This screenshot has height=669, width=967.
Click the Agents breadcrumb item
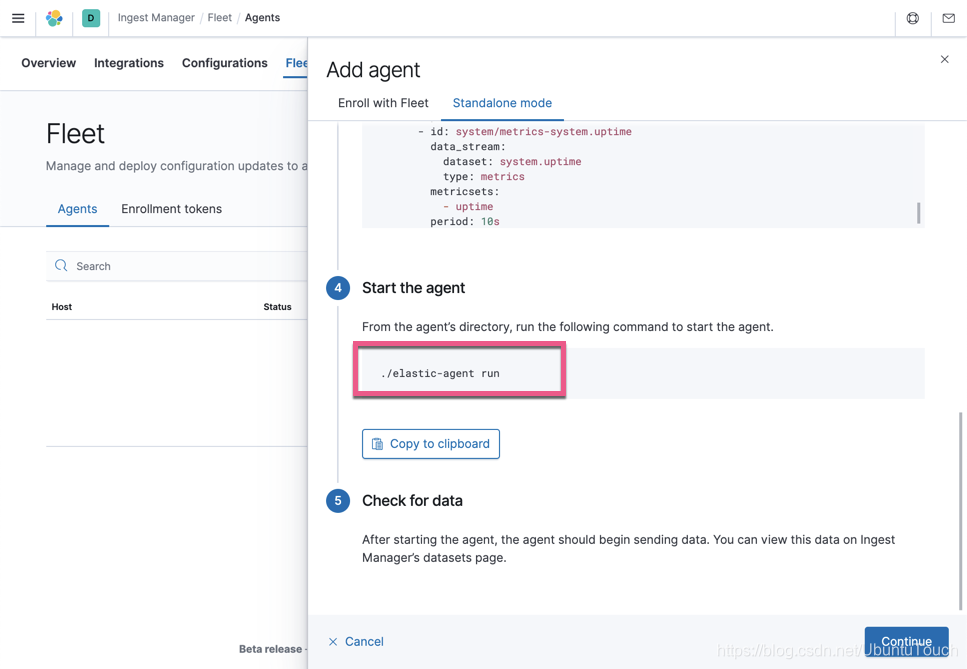tap(262, 18)
